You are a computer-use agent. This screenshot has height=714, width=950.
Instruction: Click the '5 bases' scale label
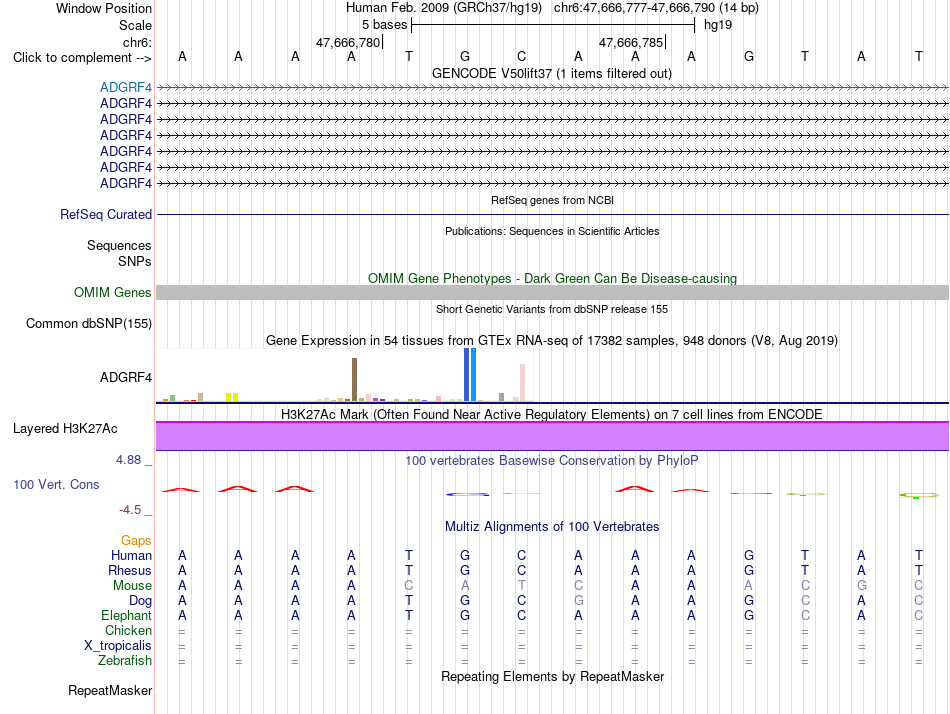pos(385,25)
